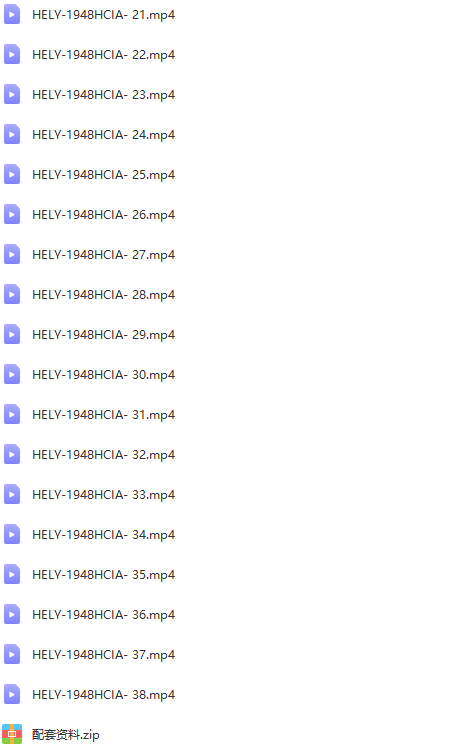Viewport: 457px width, 754px height.
Task: Click the HELY-1948HCIA- 35.mp4 file name
Action: pyautogui.click(x=103, y=574)
